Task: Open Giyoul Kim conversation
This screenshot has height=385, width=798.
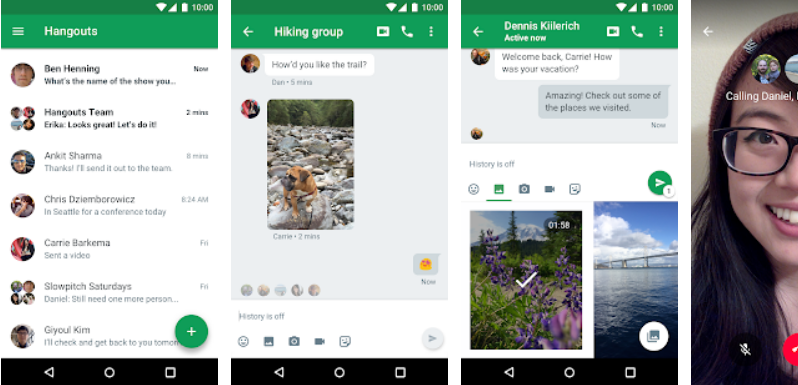Action: (109, 336)
